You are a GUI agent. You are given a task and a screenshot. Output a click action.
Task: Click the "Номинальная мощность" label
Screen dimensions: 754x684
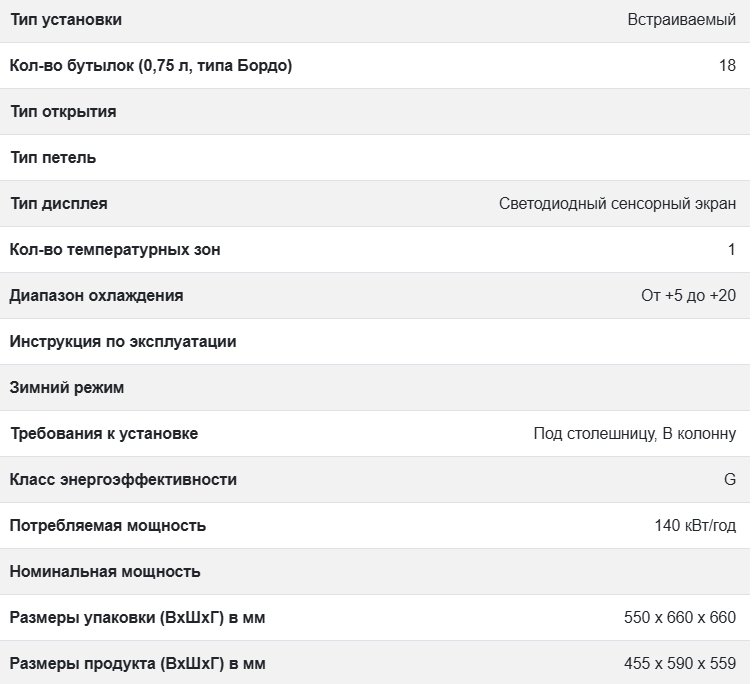[105, 572]
